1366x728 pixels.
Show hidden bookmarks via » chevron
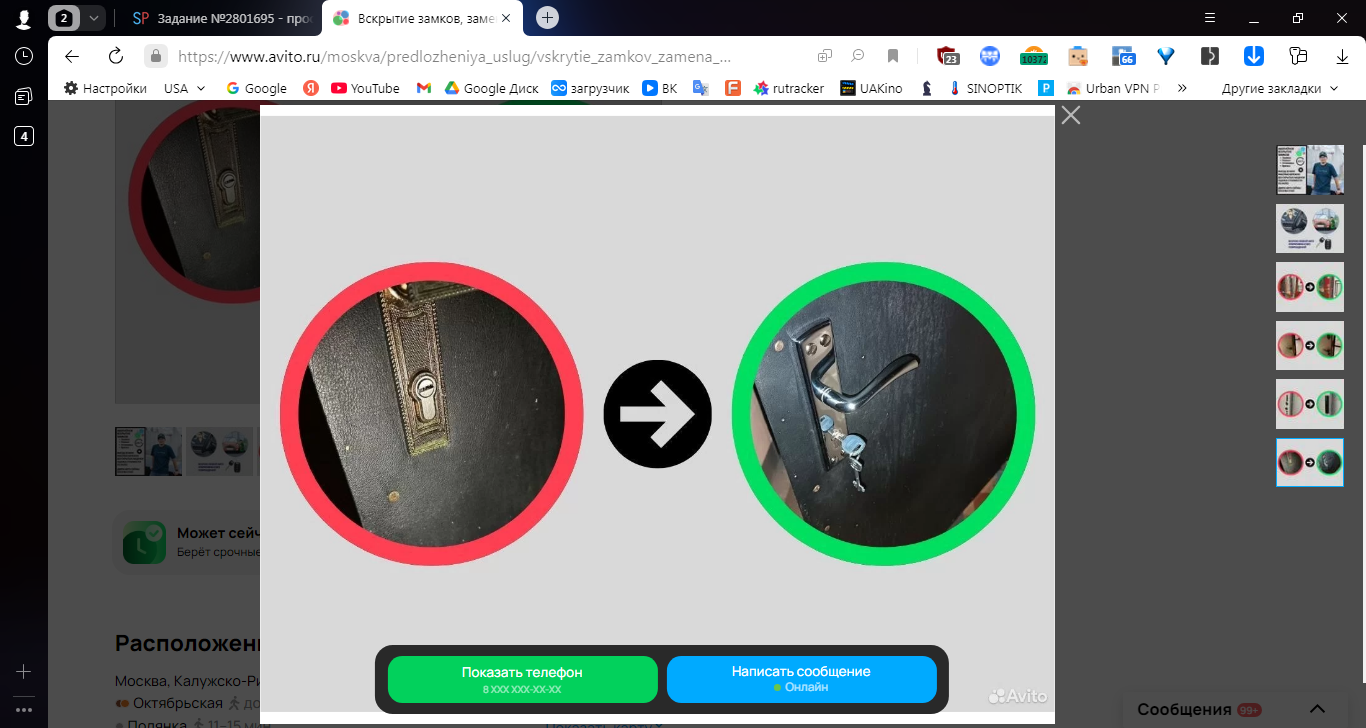(x=1182, y=88)
